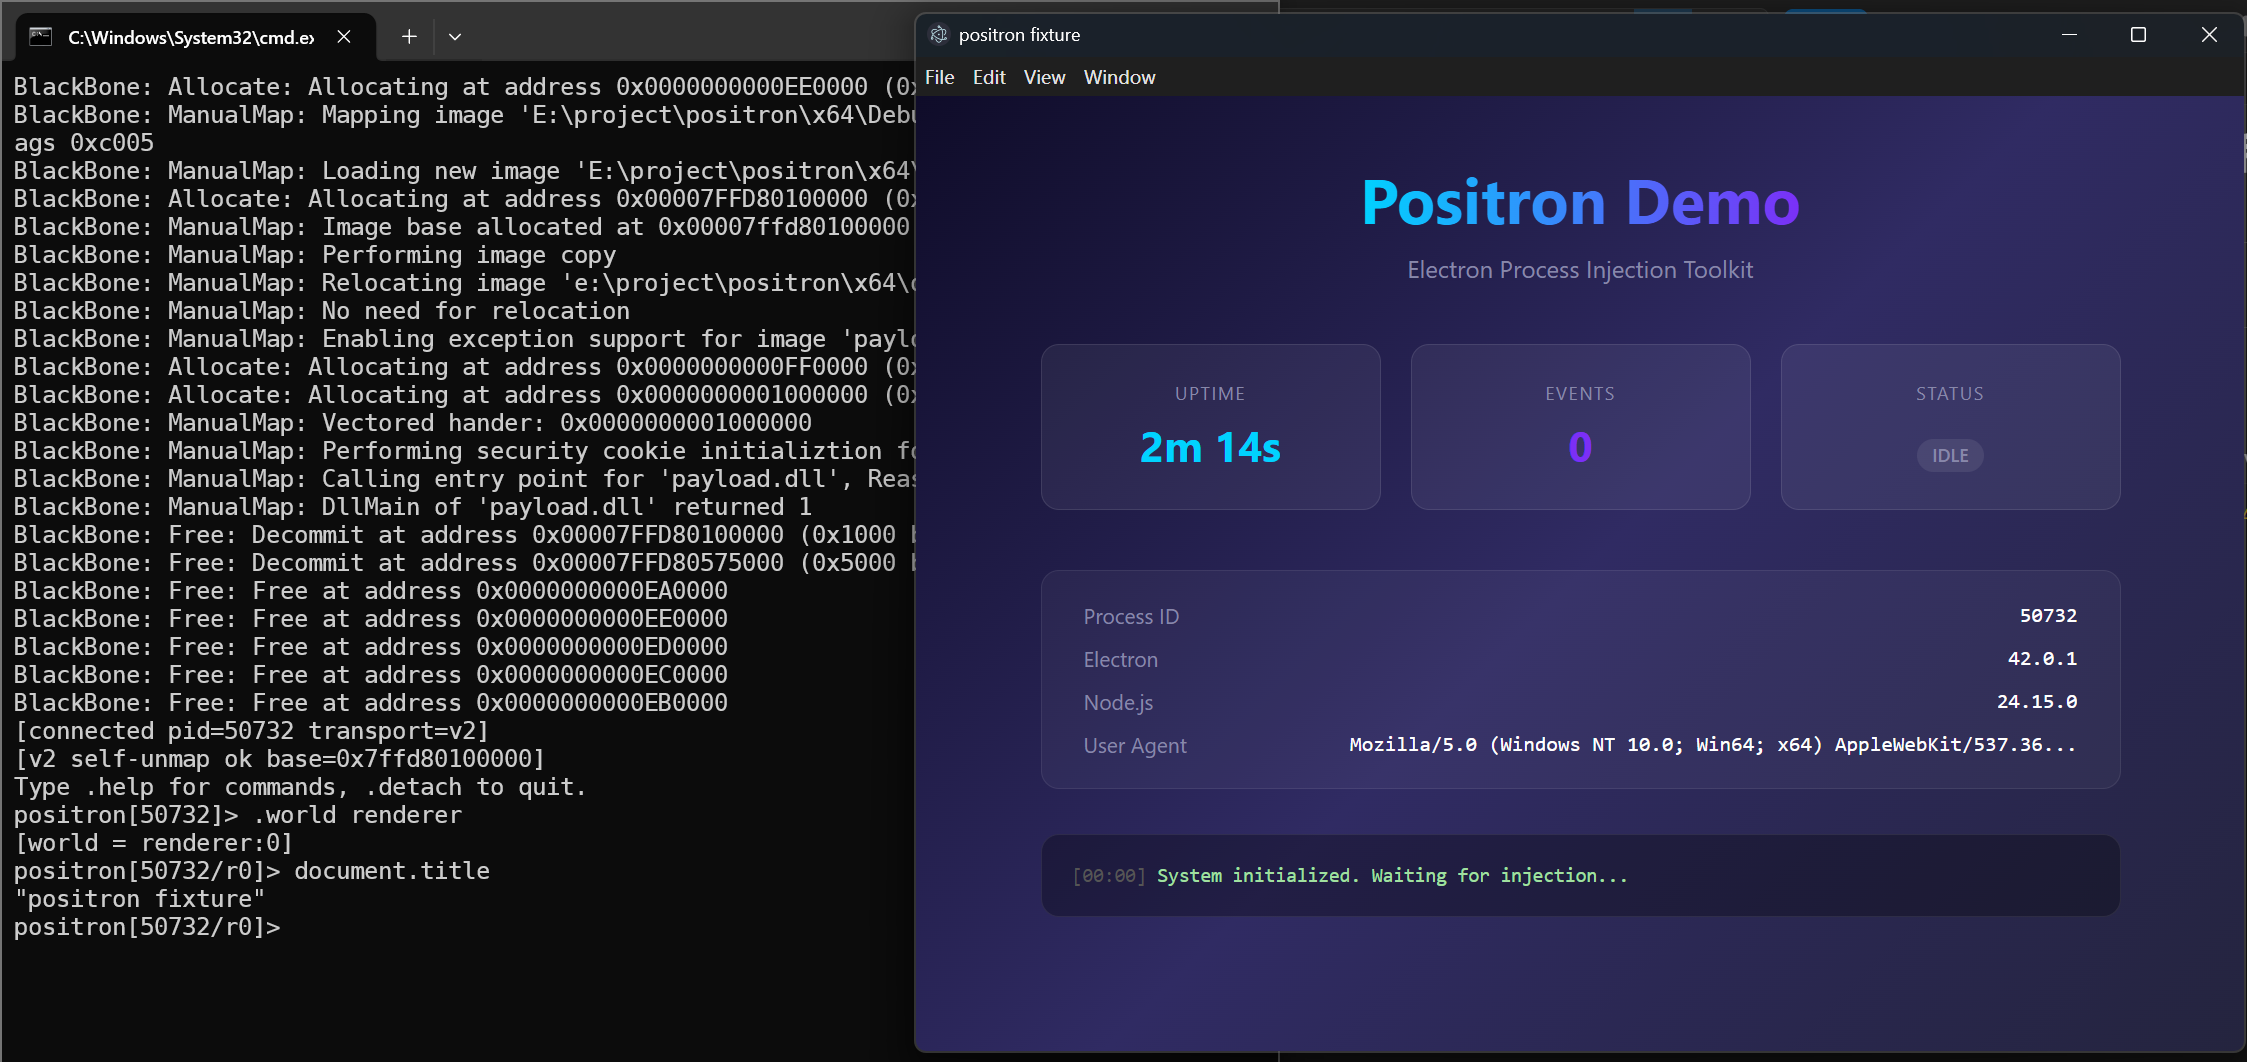Image resolution: width=2247 pixels, height=1062 pixels.
Task: Click the cmd icon on the terminal tab
Action: [41, 37]
